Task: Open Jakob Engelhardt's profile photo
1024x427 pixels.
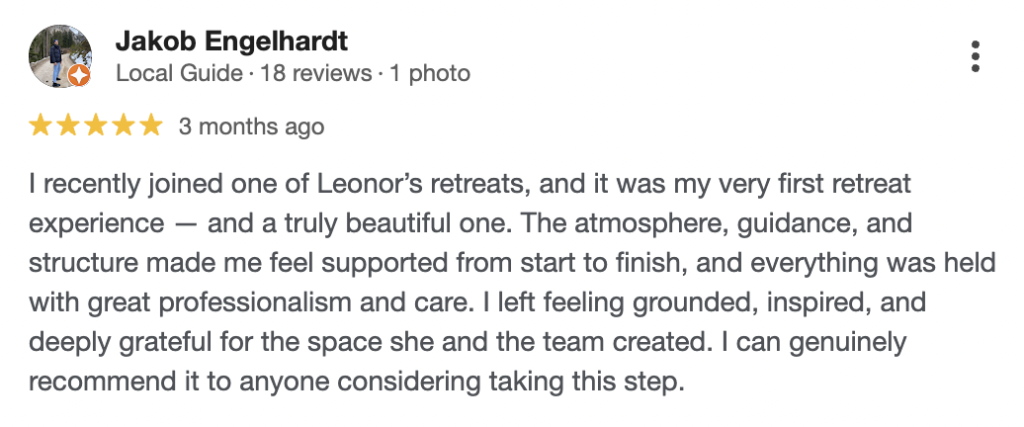Action: pyautogui.click(x=60, y=56)
